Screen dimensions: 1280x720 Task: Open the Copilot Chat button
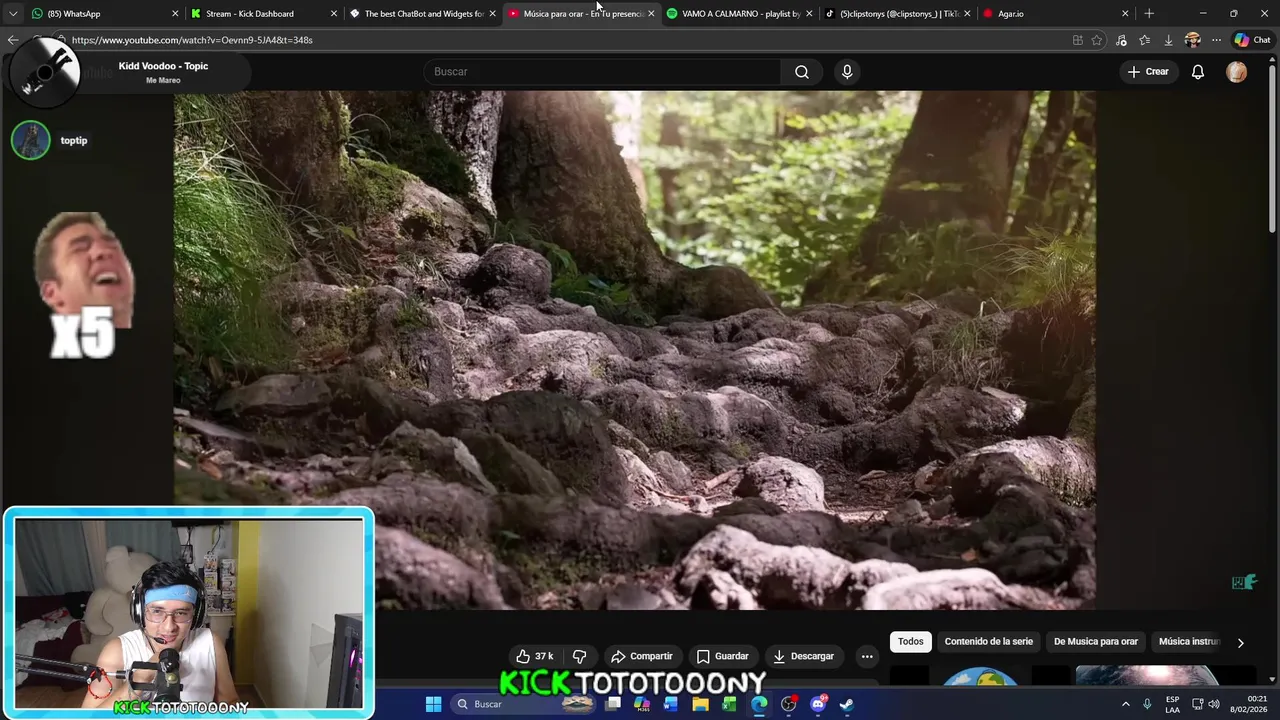[1252, 40]
